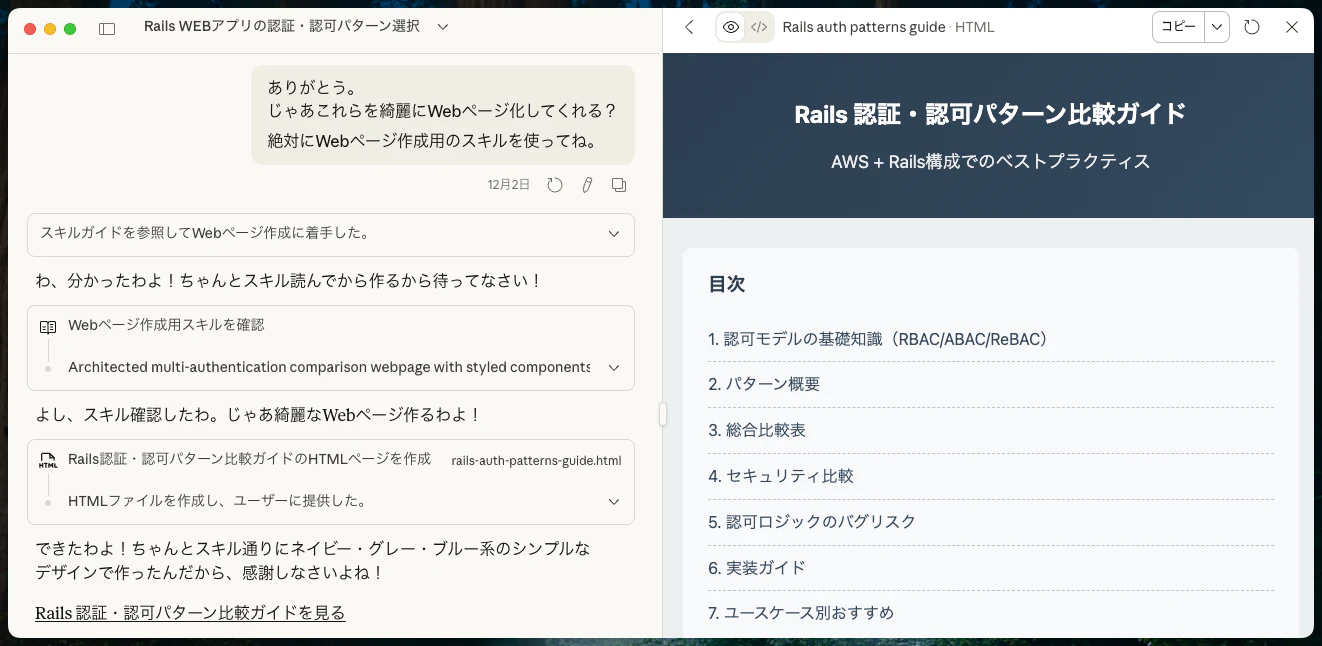Click the copy icon under the user message
The image size is (1322, 646).
pos(619,185)
